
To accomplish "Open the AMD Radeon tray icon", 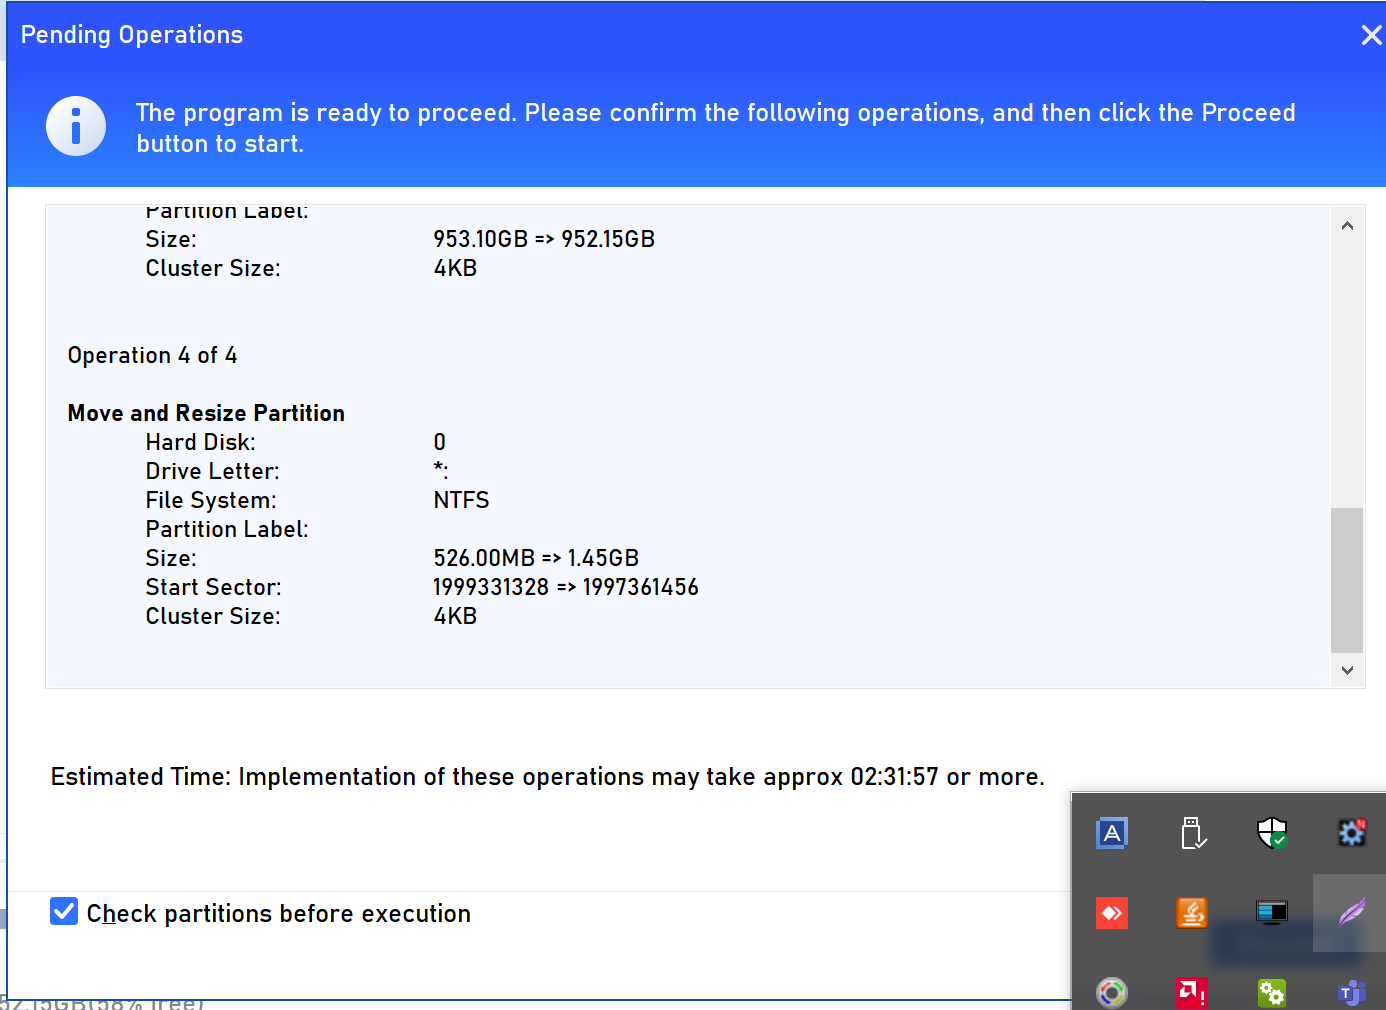I will (x=1192, y=993).
